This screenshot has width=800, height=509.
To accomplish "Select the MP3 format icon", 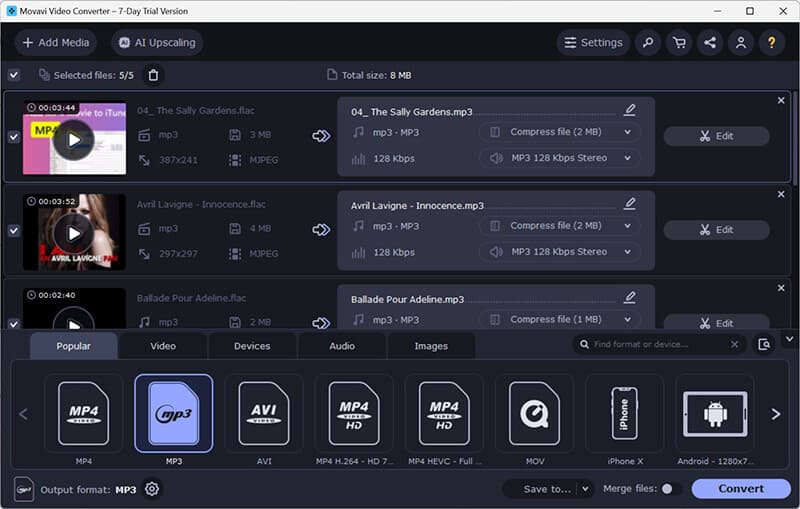I will 173,414.
